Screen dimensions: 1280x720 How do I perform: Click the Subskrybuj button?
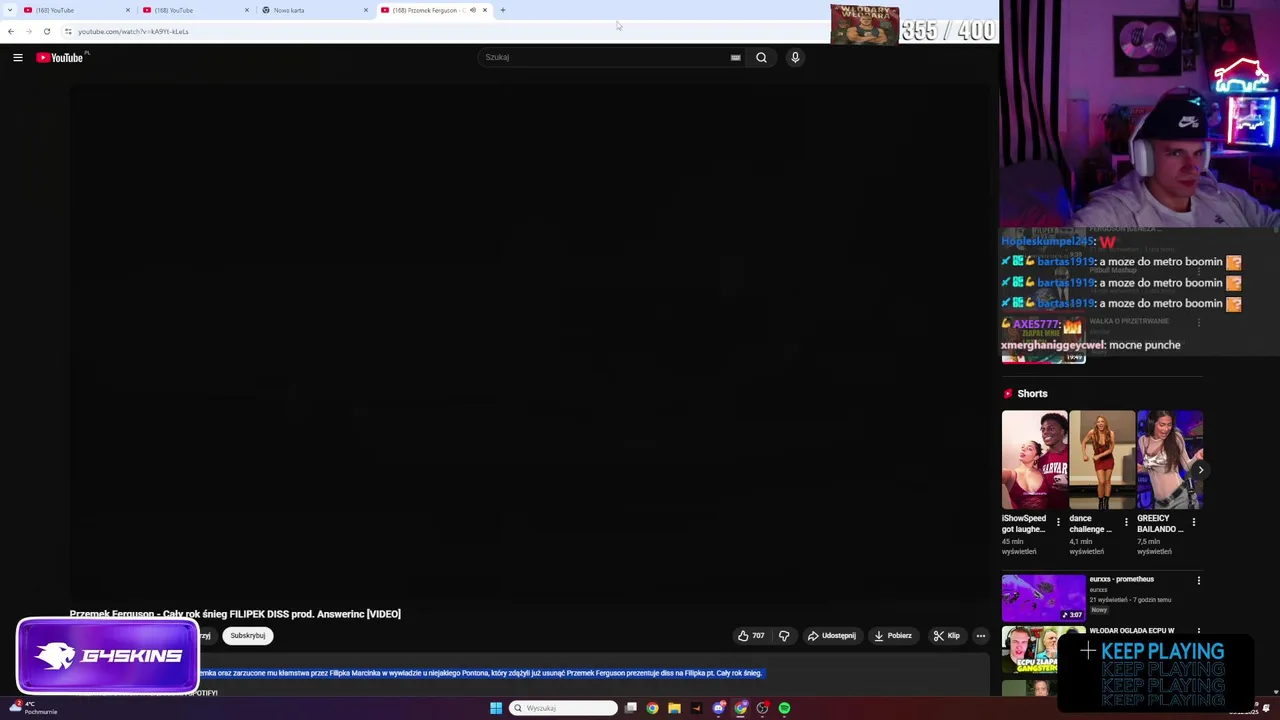(x=247, y=636)
